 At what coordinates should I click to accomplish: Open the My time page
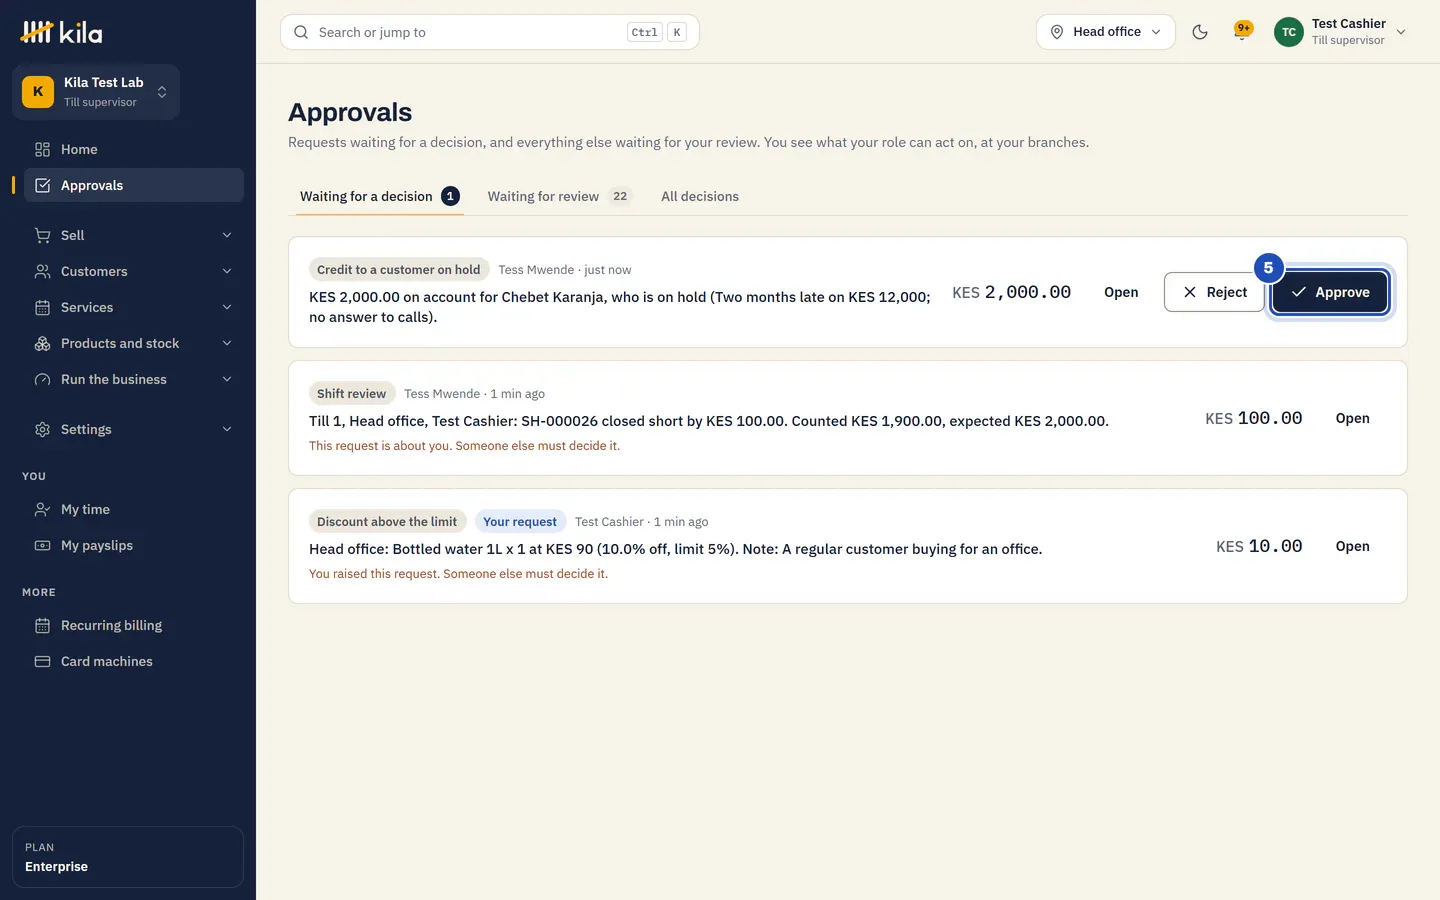pyautogui.click(x=134, y=509)
